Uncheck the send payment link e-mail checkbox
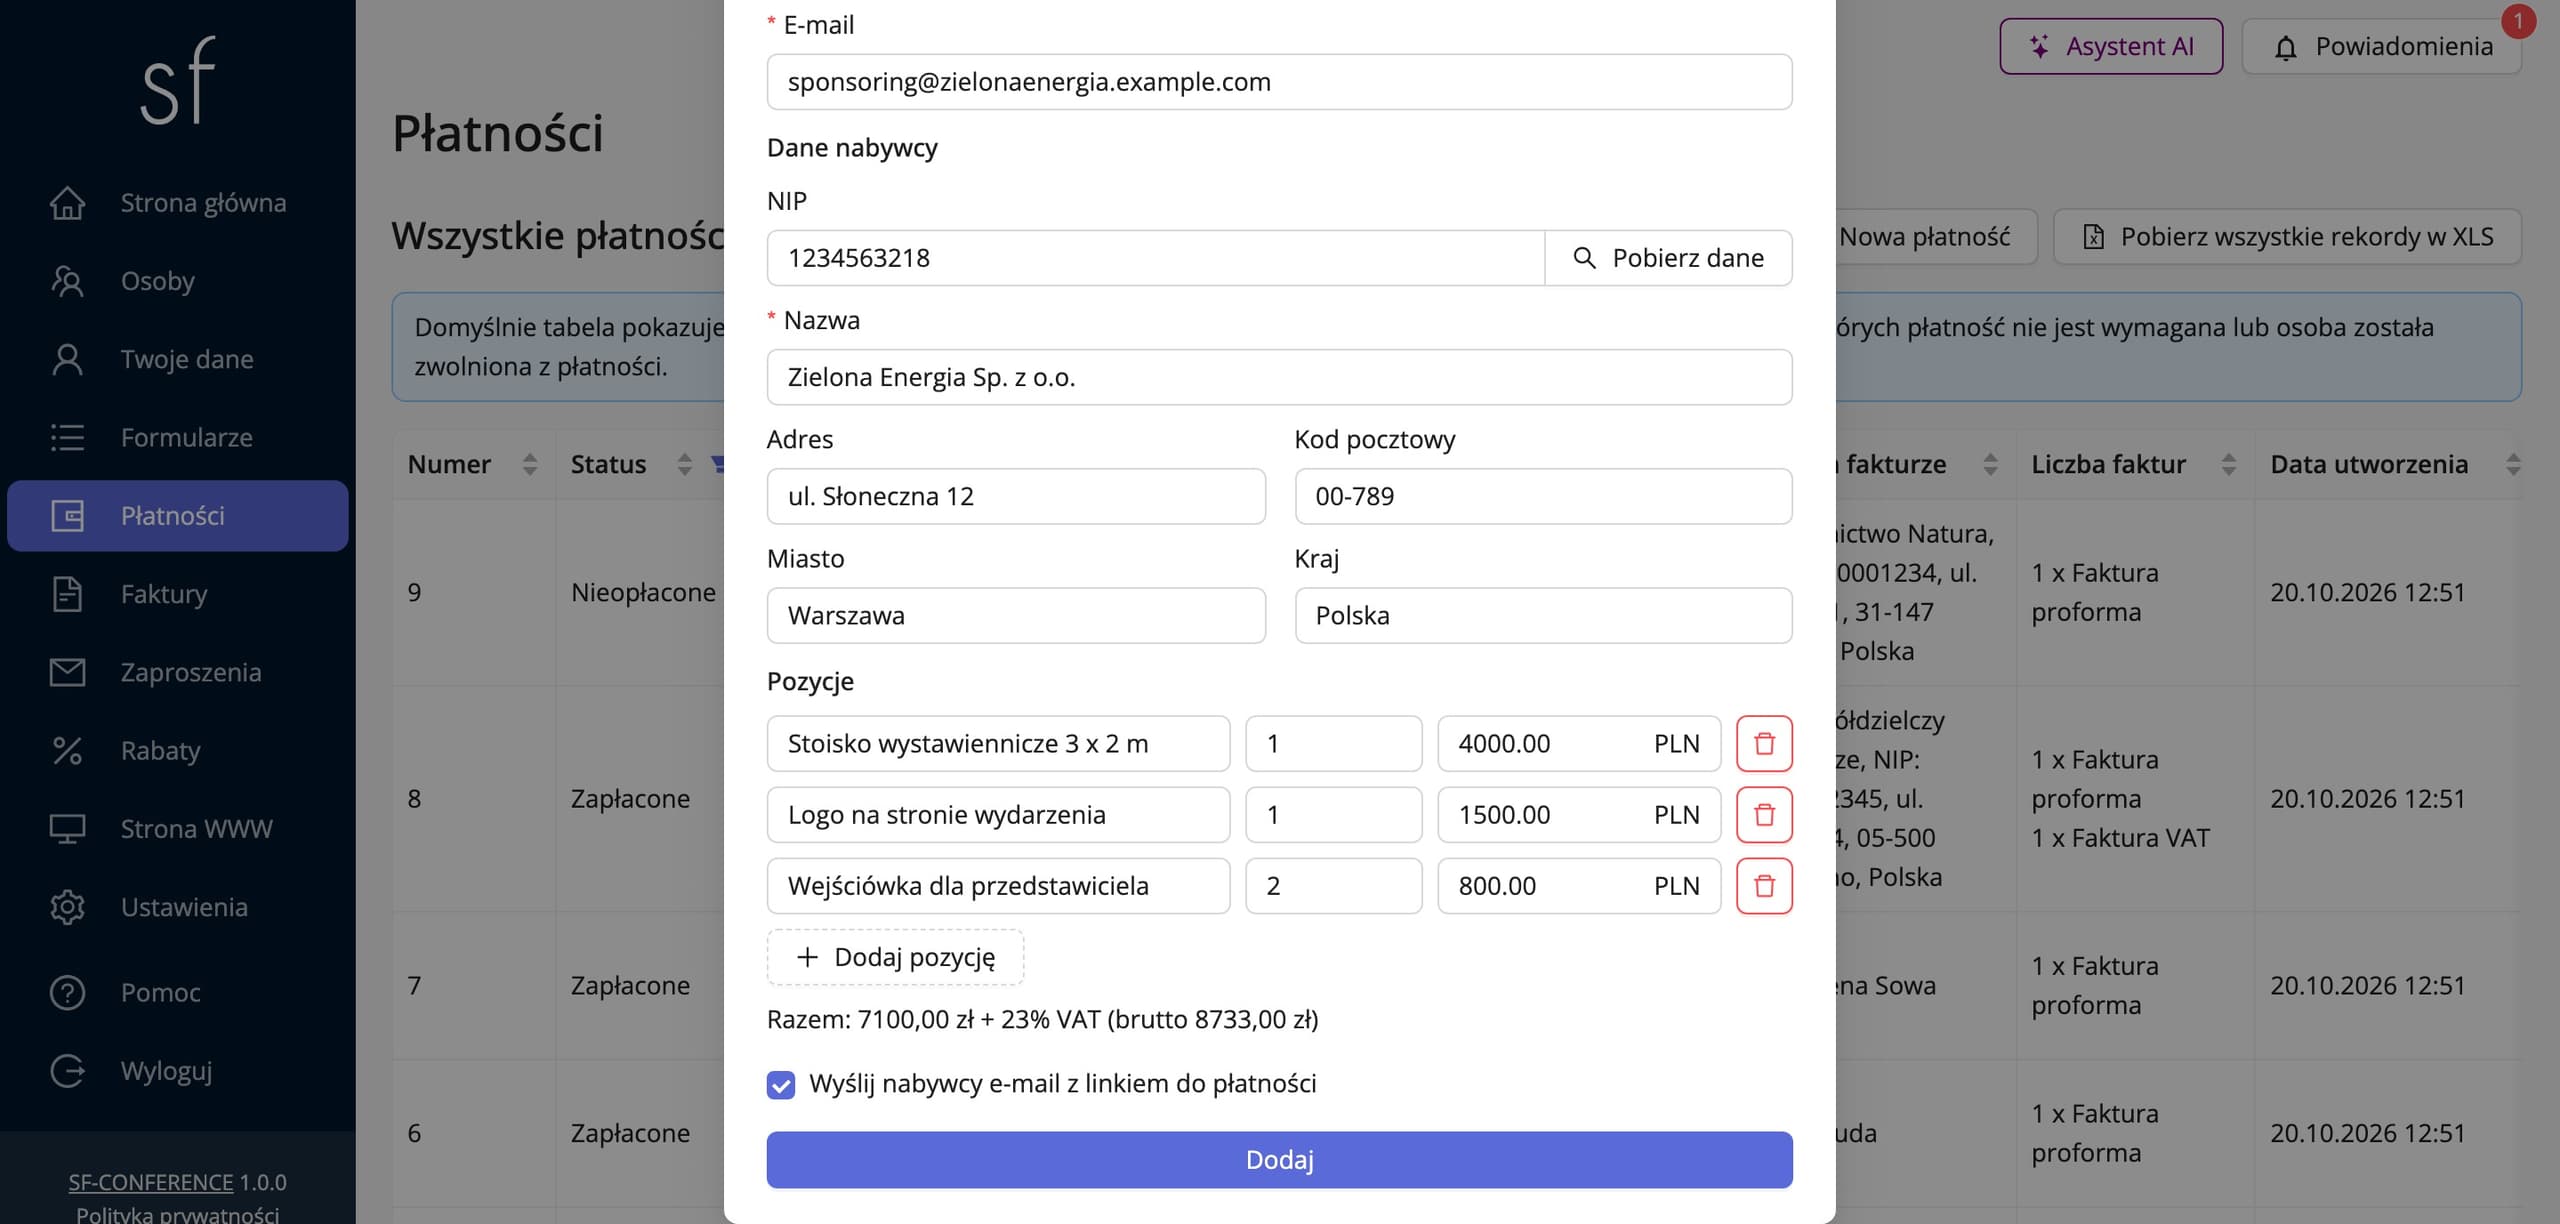Image resolution: width=2560 pixels, height=1224 pixels. click(781, 1084)
